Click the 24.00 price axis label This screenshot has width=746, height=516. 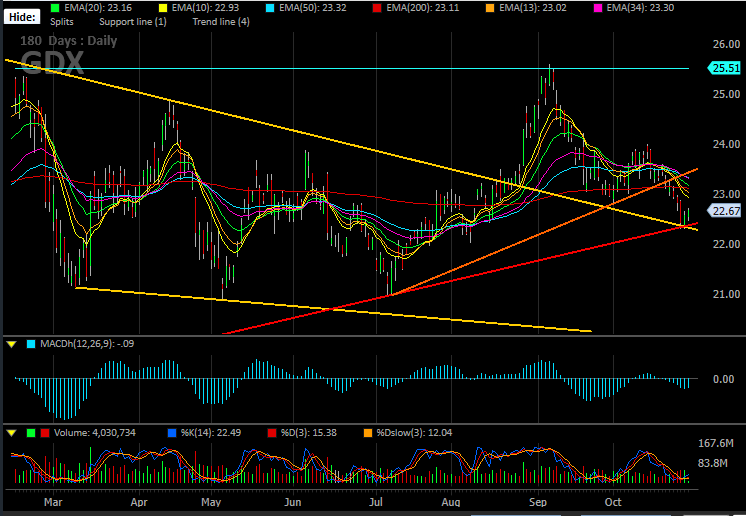(726, 144)
